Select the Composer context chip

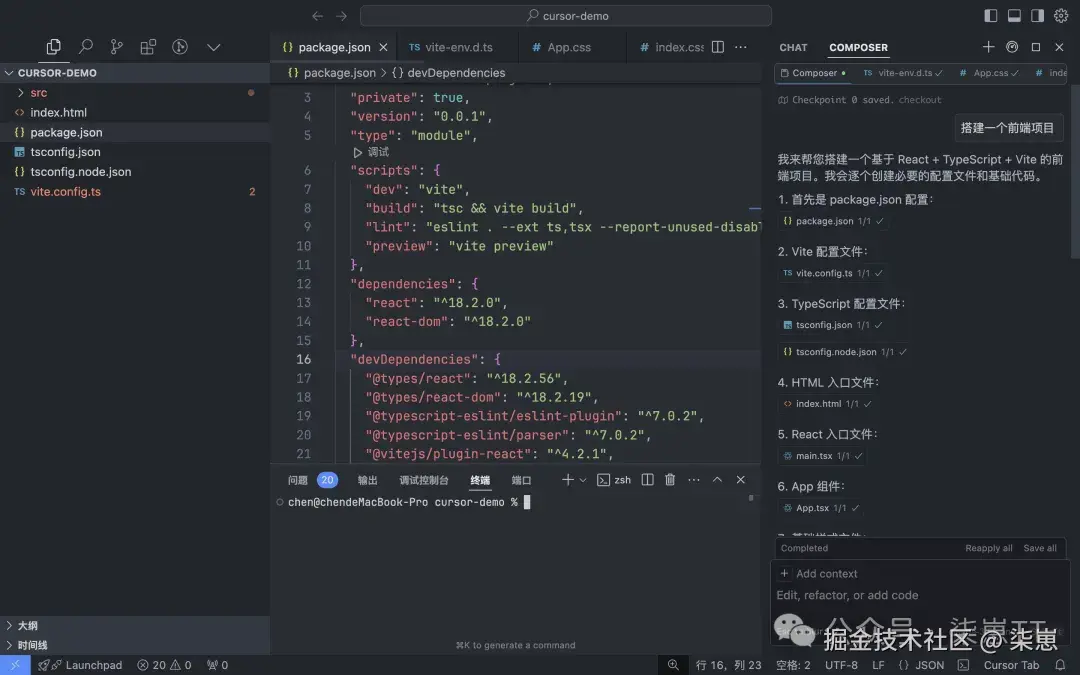[x=813, y=73]
